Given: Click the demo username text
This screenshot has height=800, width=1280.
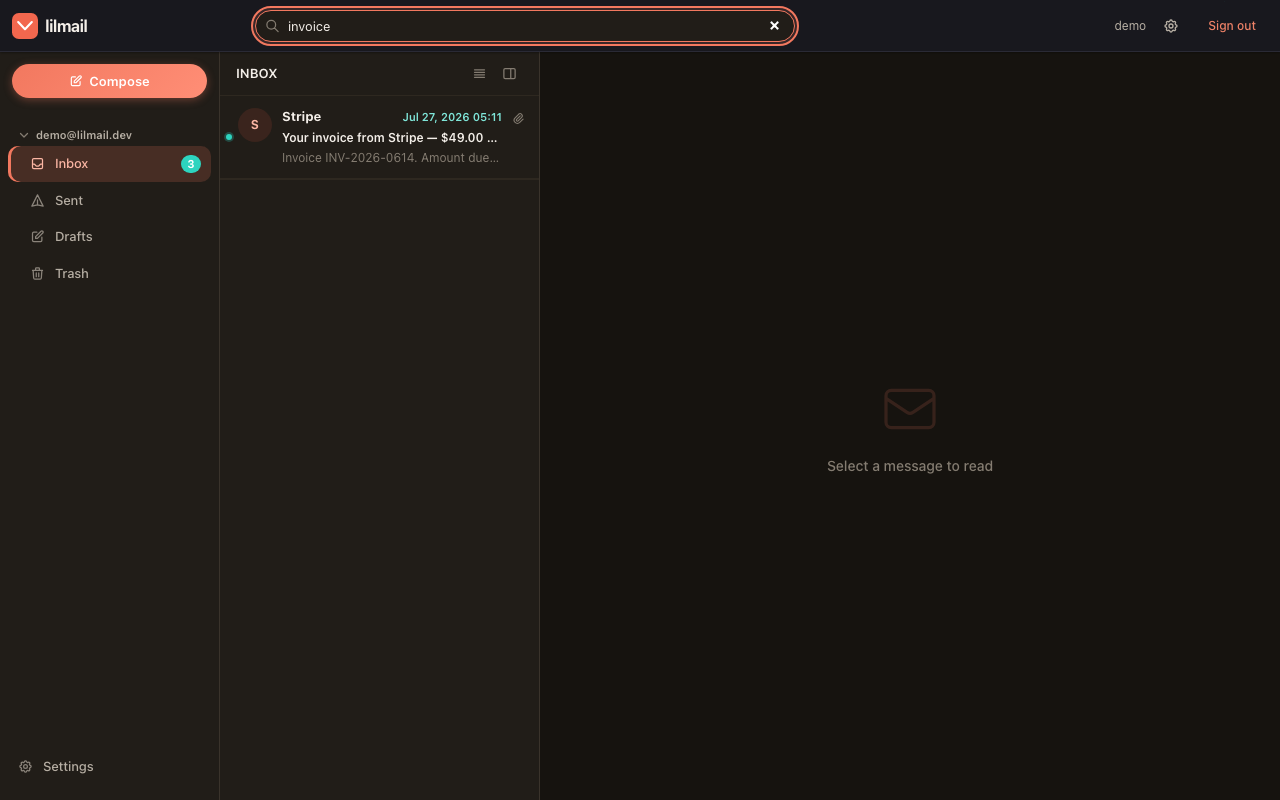Looking at the screenshot, I should click(x=1130, y=26).
